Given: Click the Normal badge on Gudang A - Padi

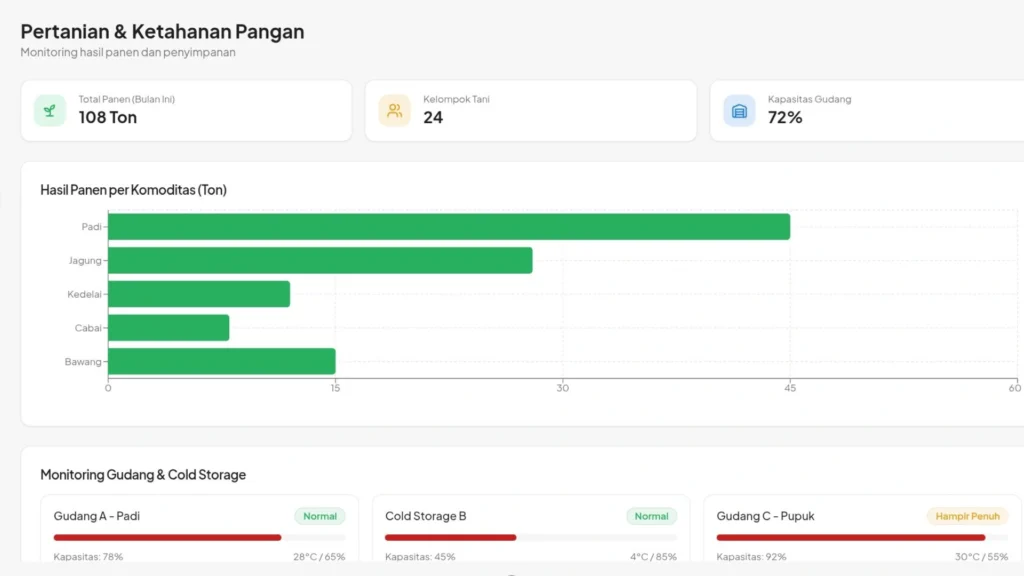Looking at the screenshot, I should click(319, 516).
